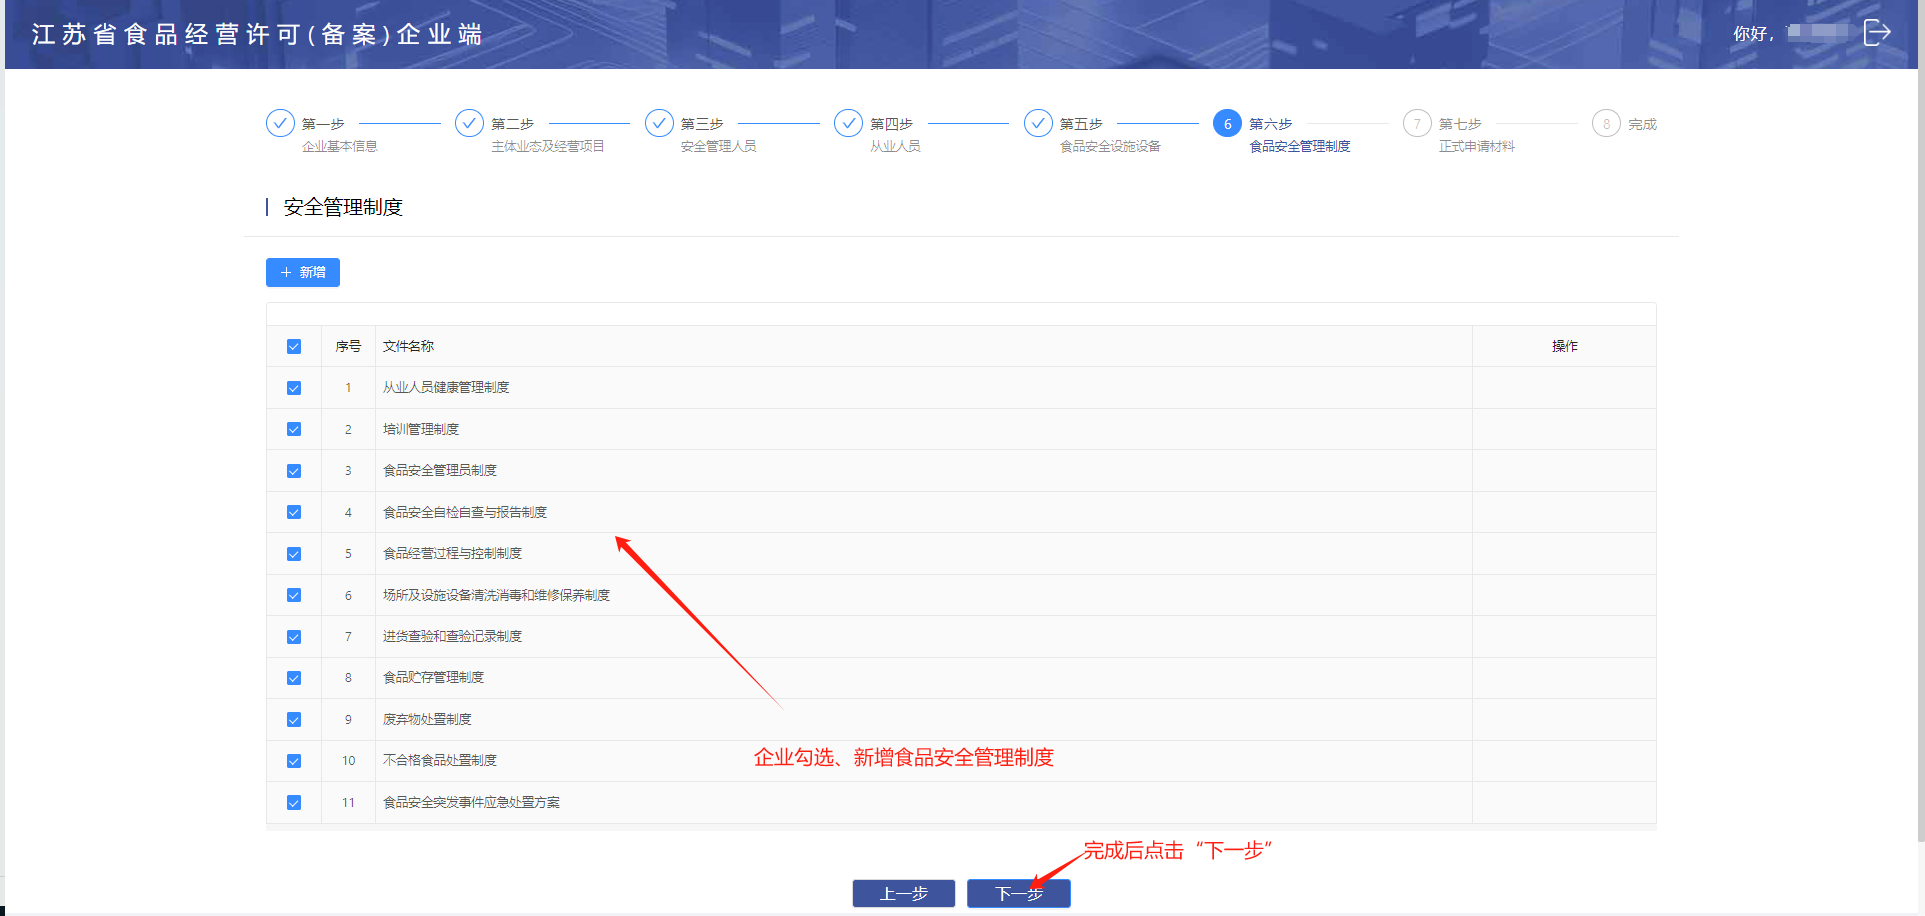Click the step 7 numbered circle

[x=1417, y=123]
